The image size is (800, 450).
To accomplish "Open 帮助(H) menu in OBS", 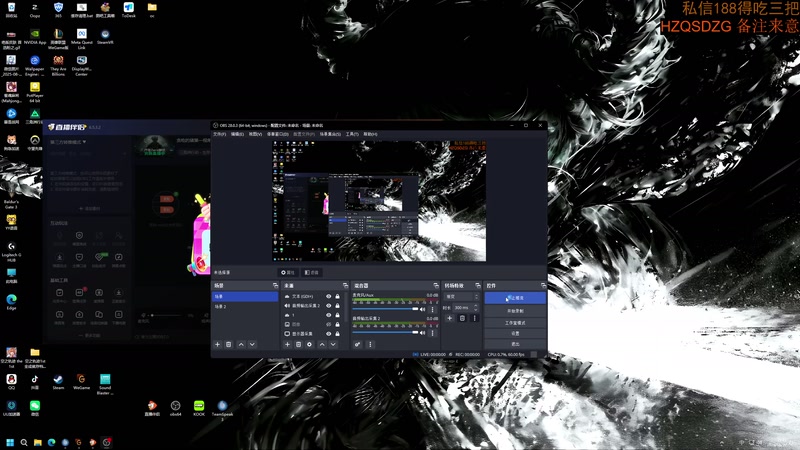I will click(x=370, y=134).
